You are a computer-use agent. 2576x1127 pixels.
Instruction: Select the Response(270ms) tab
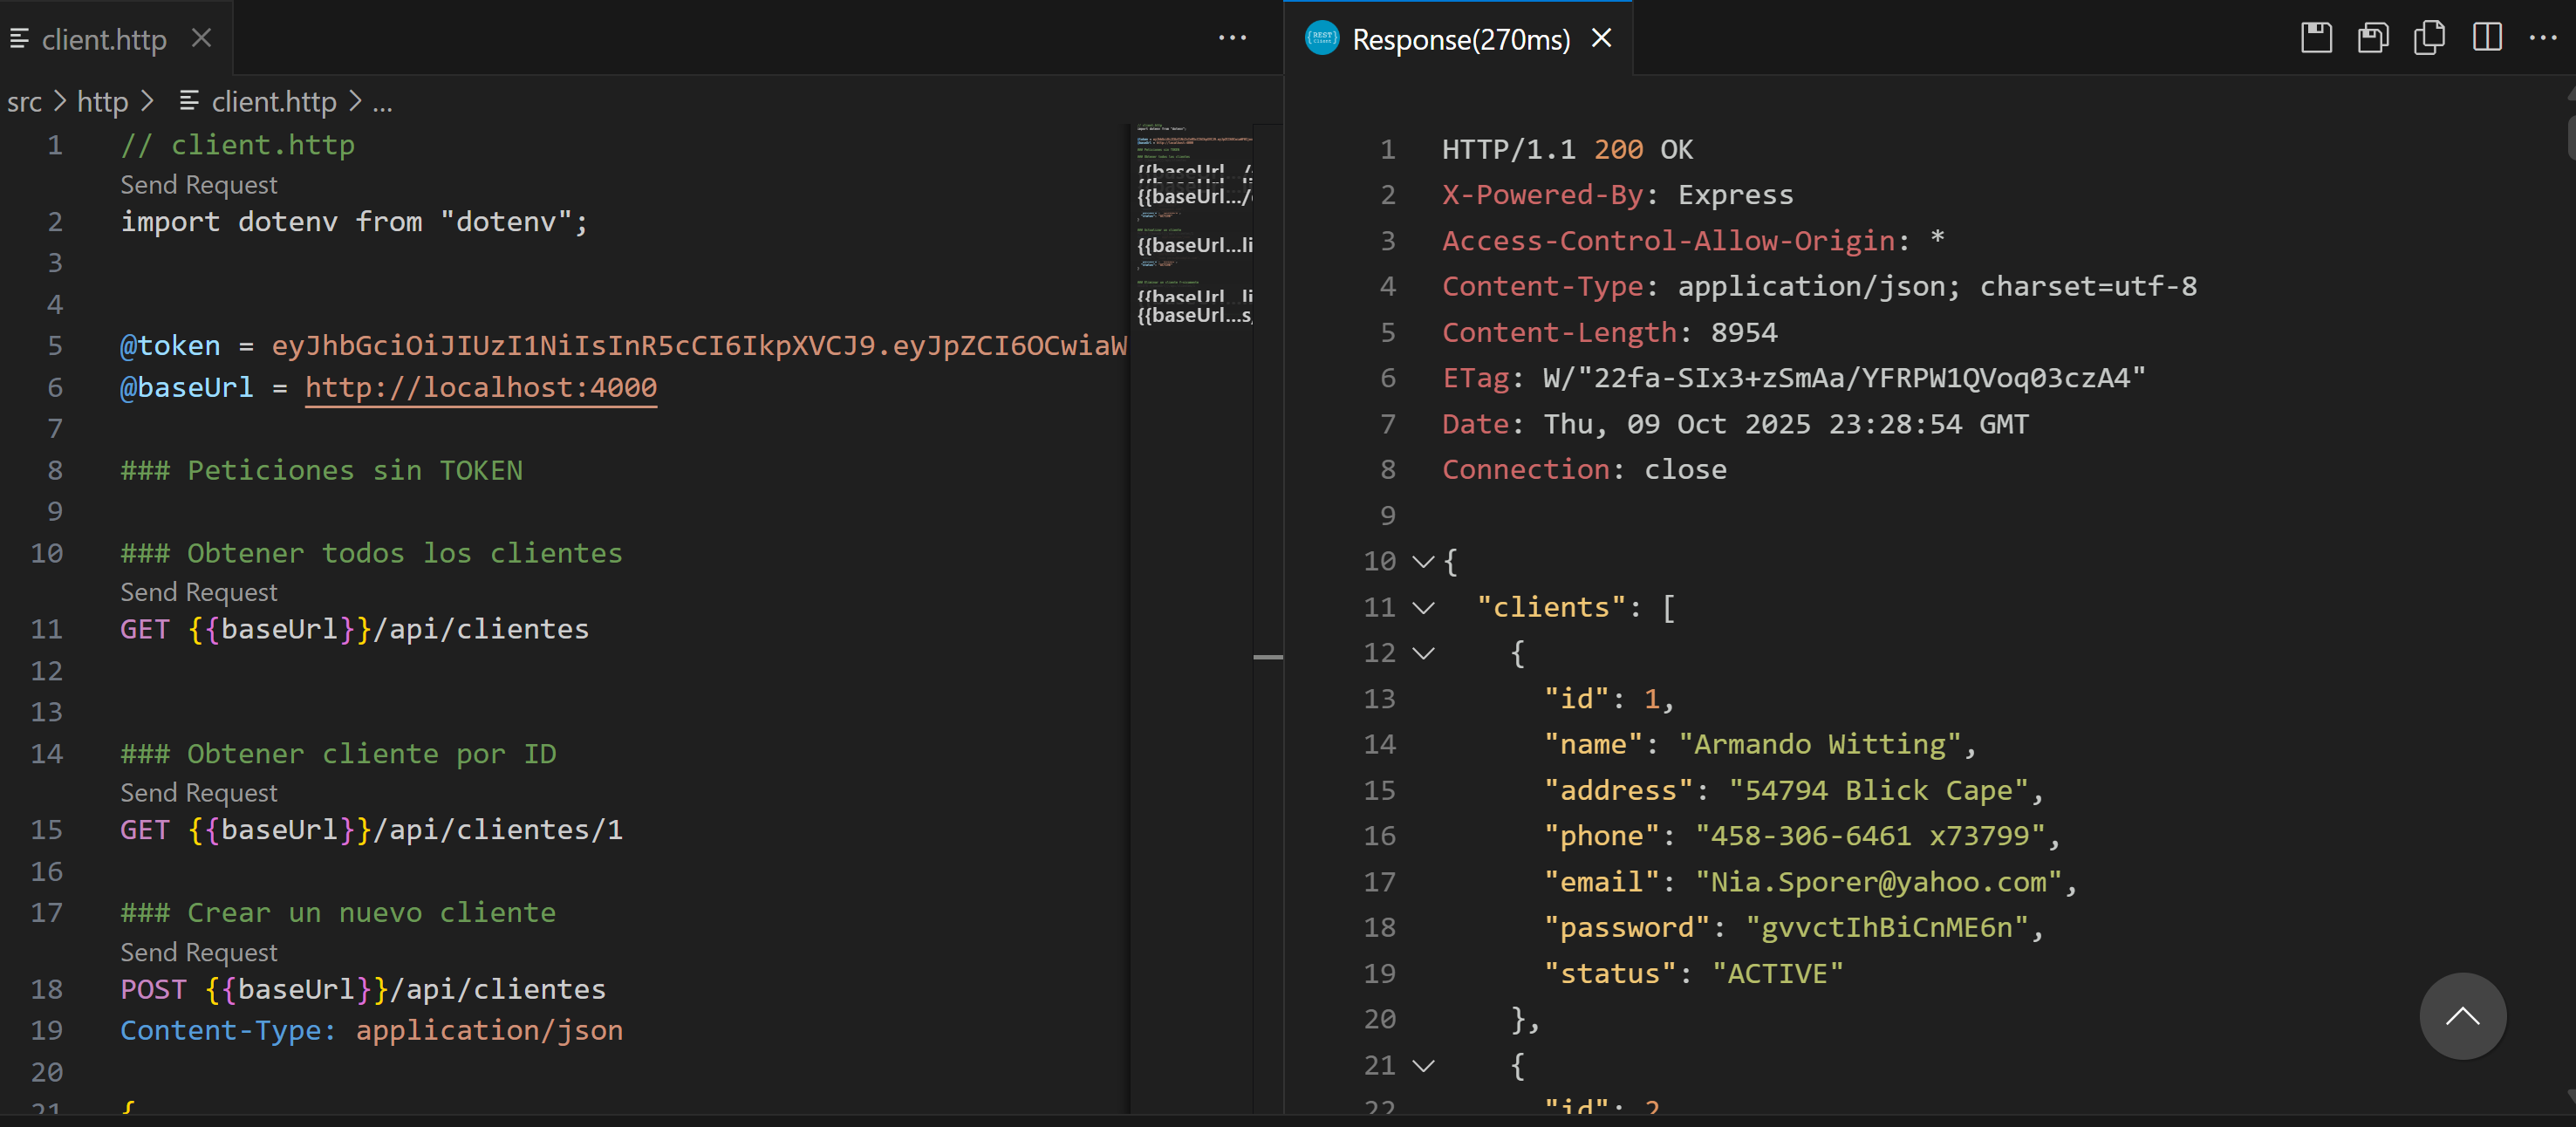pos(1460,39)
